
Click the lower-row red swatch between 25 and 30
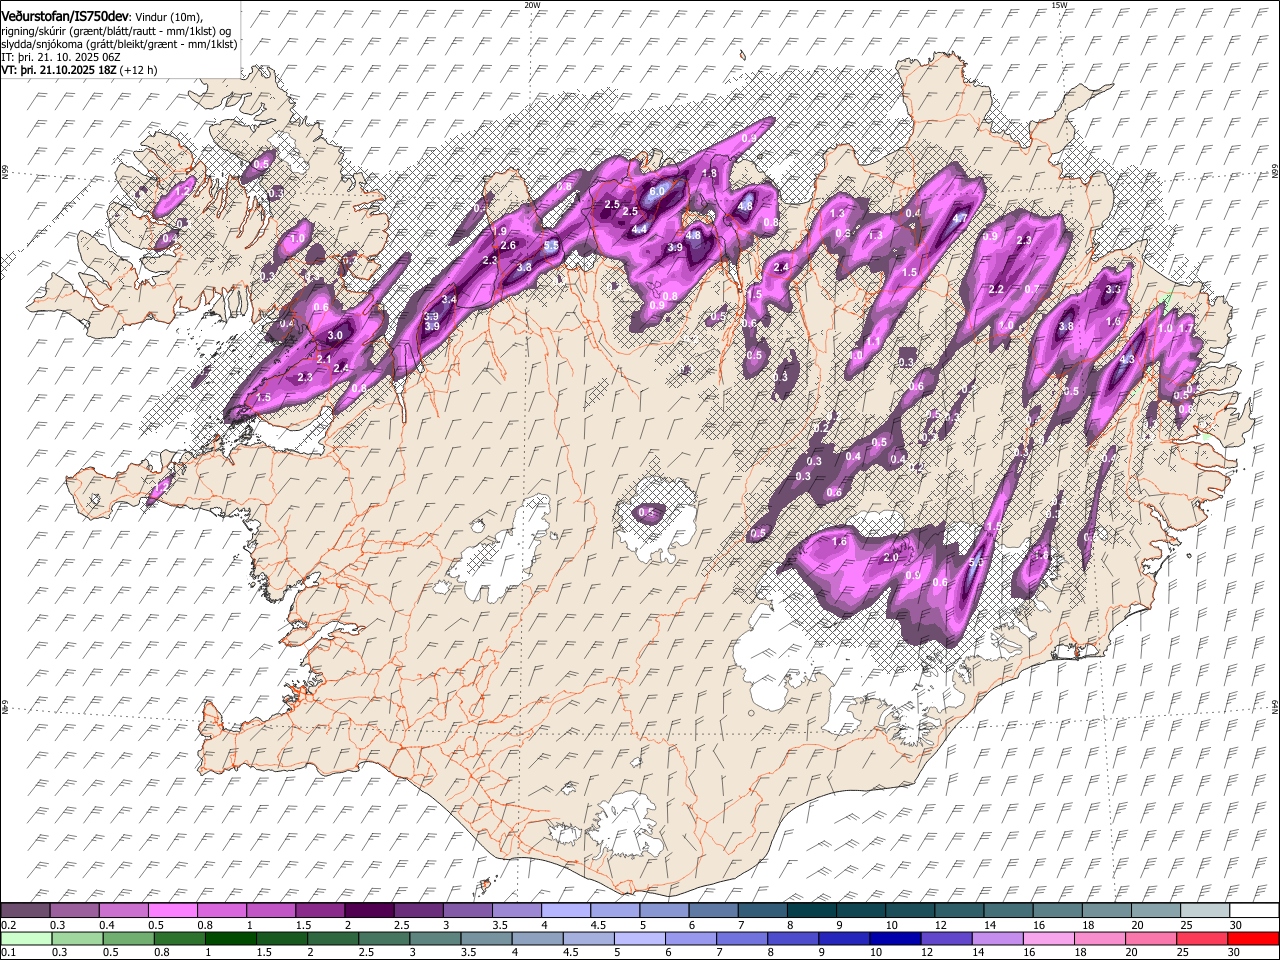click(1200, 938)
